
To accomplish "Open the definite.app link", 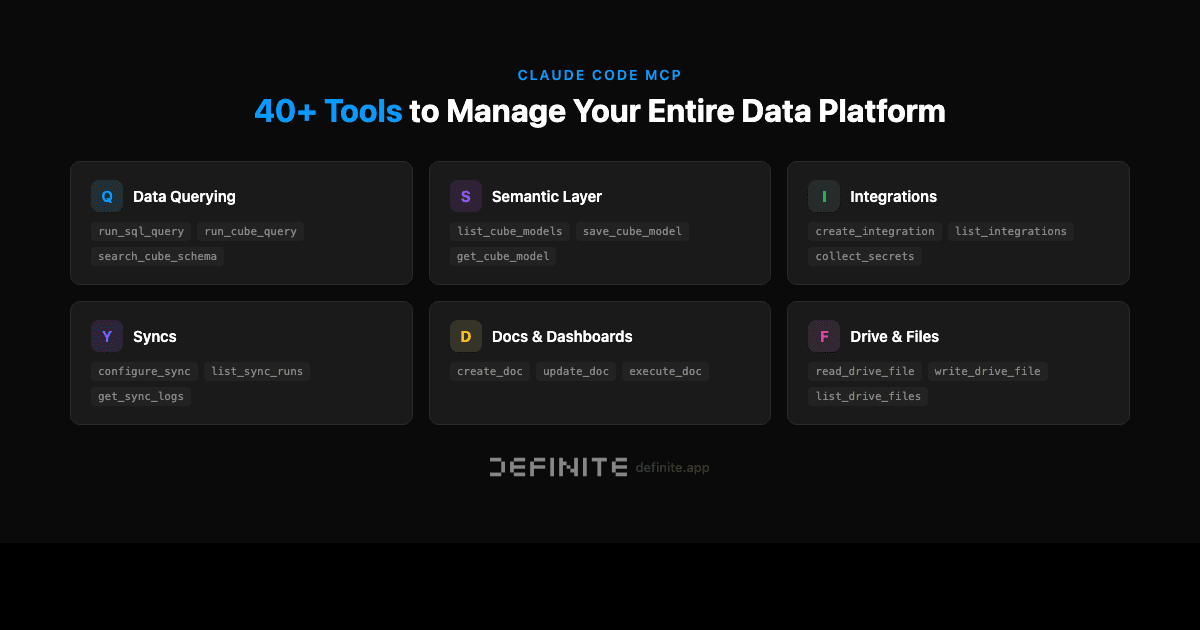I will click(x=673, y=467).
